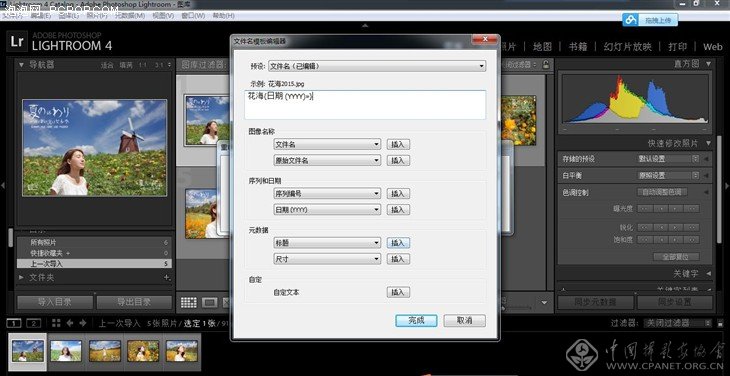
Task: Decrease 曝光度 by large step button
Action: point(645,208)
